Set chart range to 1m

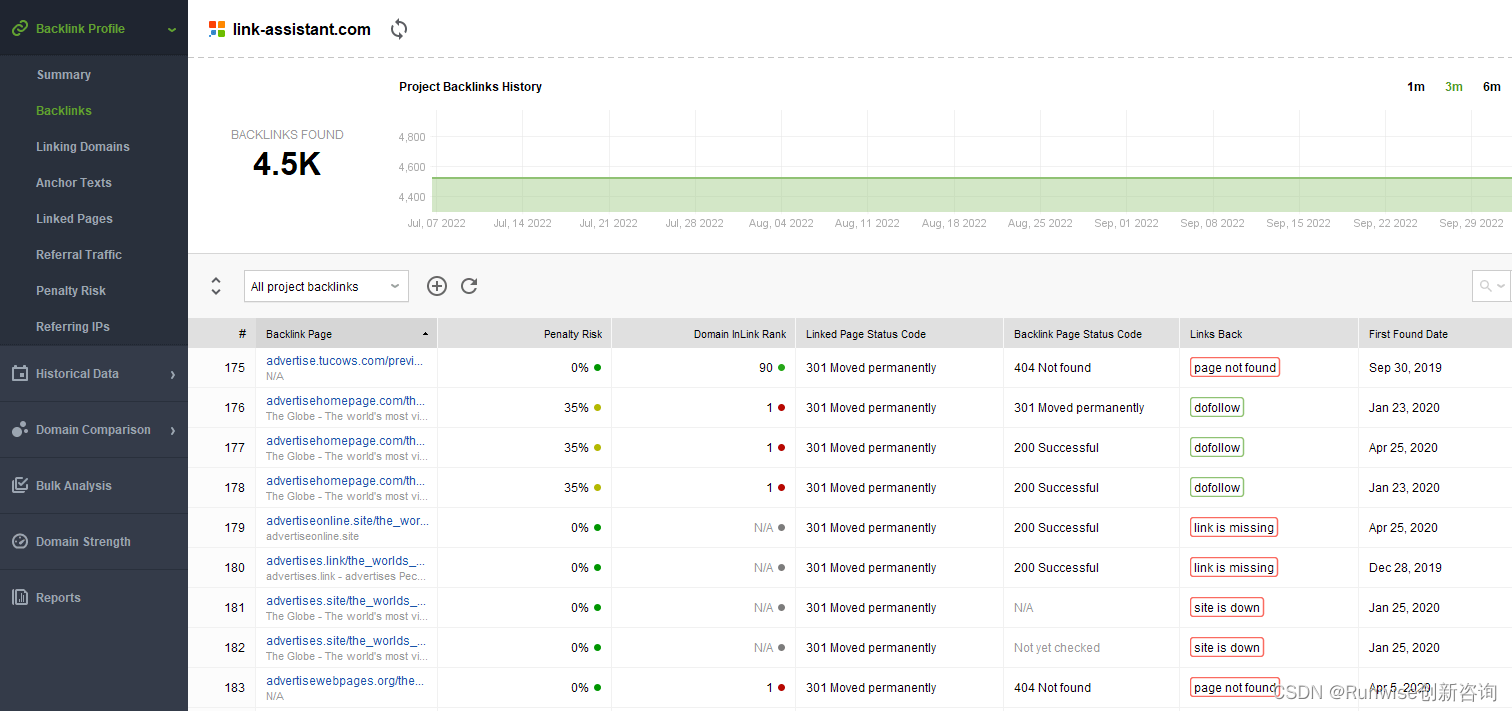(1416, 87)
